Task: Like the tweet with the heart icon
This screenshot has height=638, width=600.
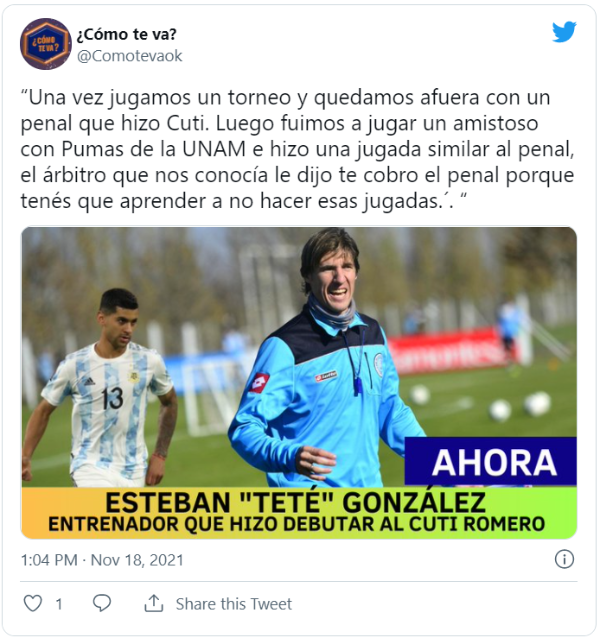Action: [33, 603]
